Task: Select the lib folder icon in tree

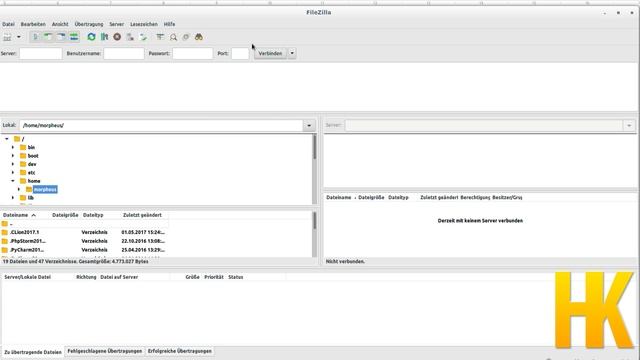Action: click(x=23, y=198)
